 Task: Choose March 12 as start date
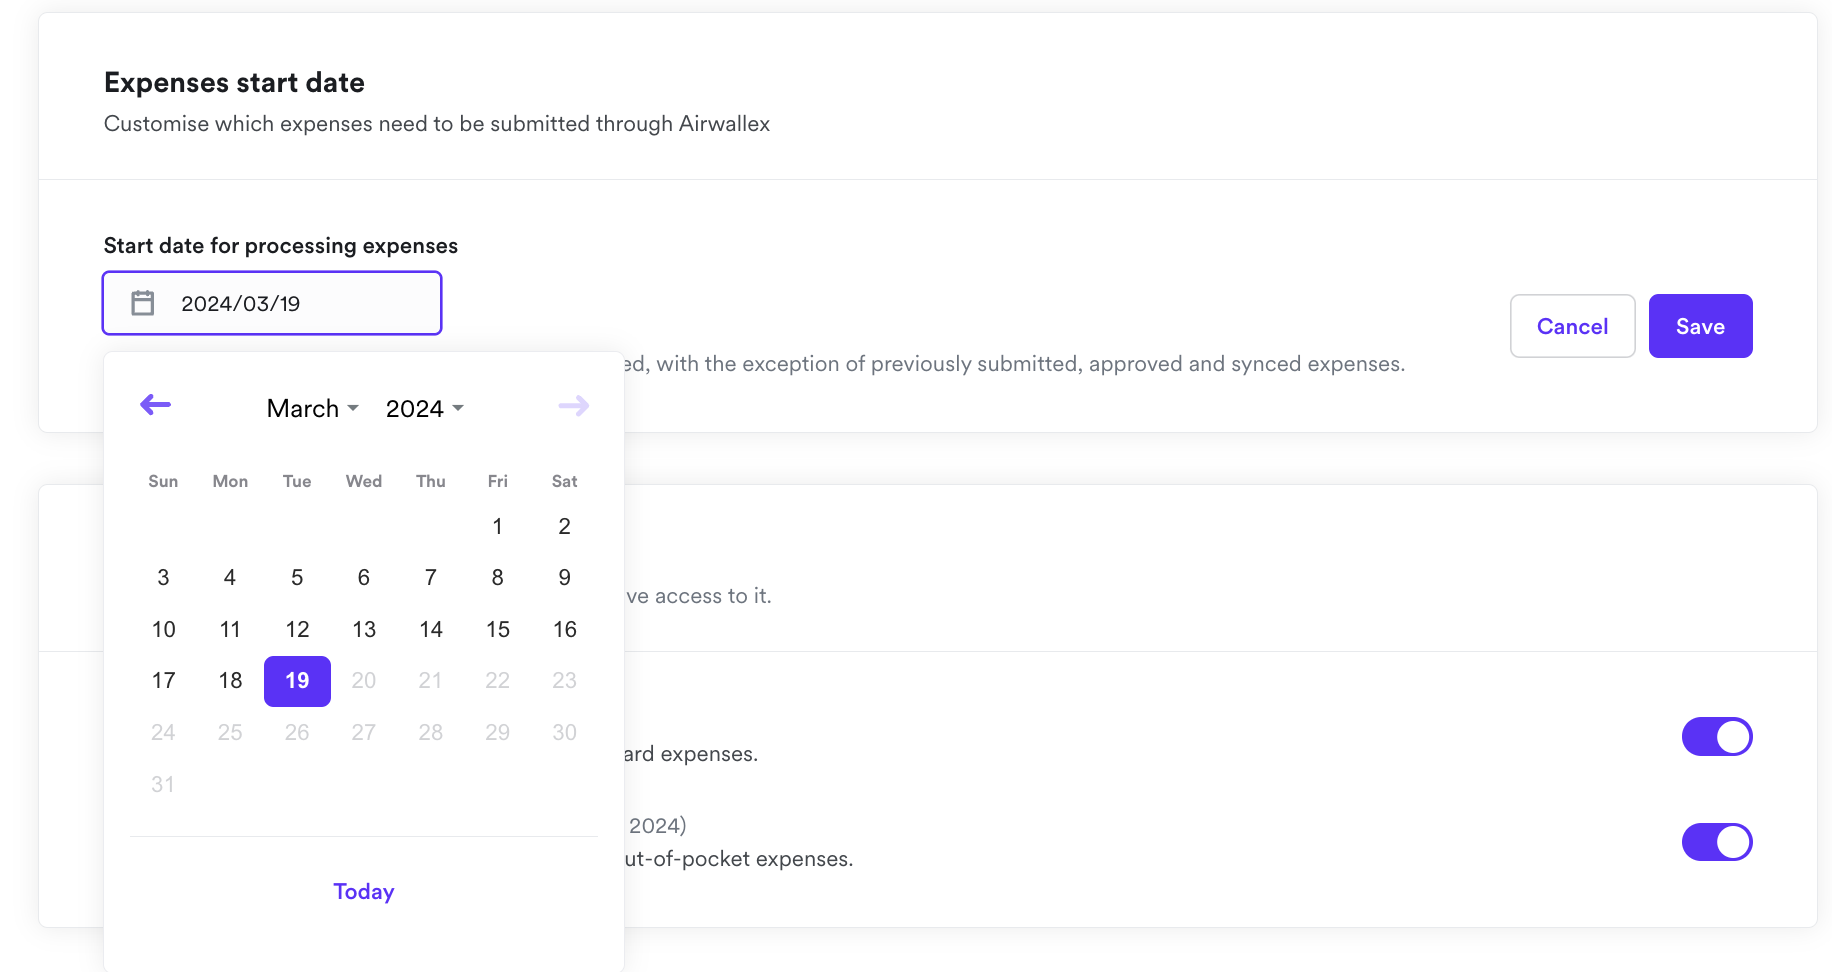click(297, 629)
